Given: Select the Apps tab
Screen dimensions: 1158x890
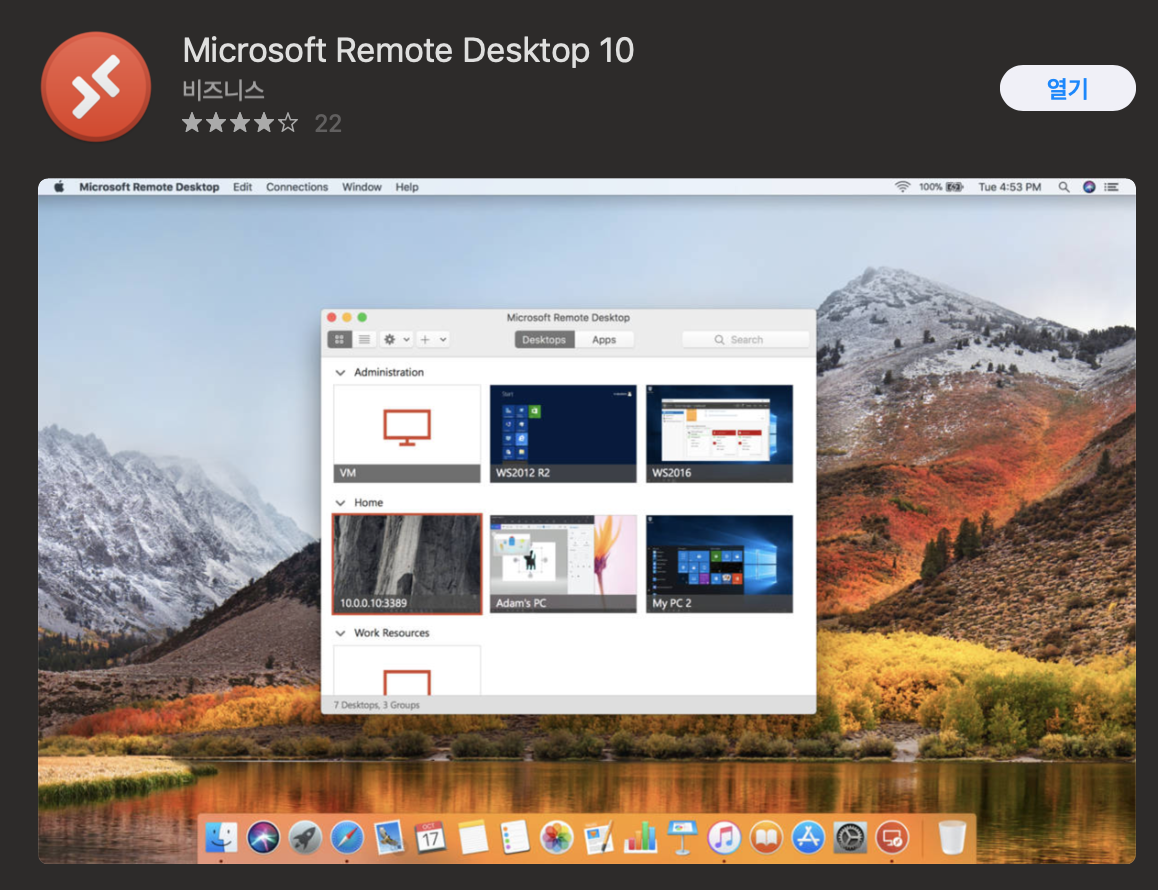Looking at the screenshot, I should tap(603, 340).
